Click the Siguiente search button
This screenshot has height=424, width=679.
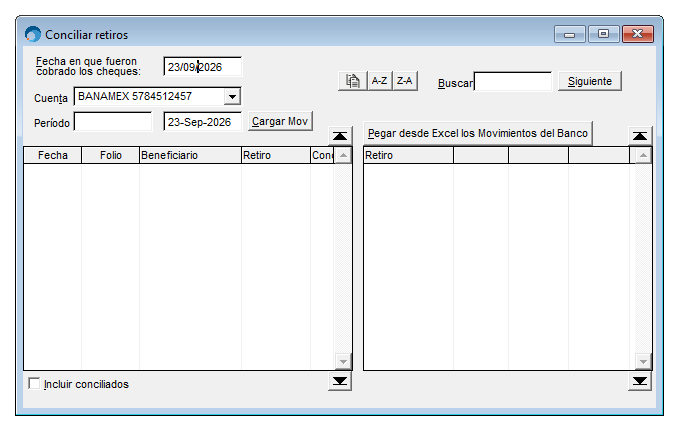tap(590, 81)
